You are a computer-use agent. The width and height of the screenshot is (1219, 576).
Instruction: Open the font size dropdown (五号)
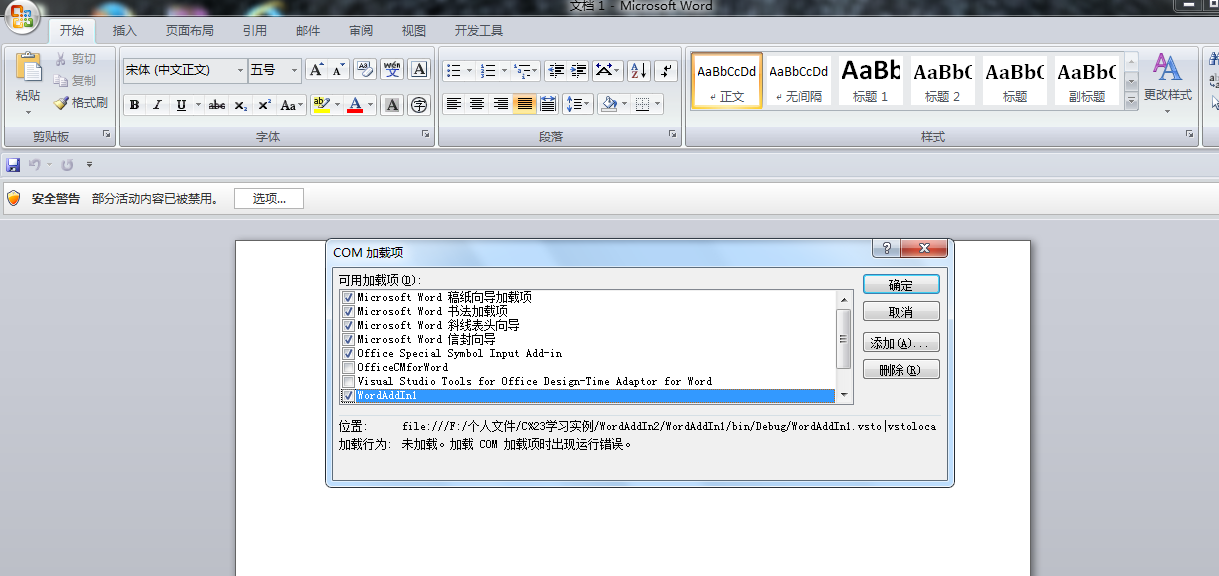pos(294,70)
